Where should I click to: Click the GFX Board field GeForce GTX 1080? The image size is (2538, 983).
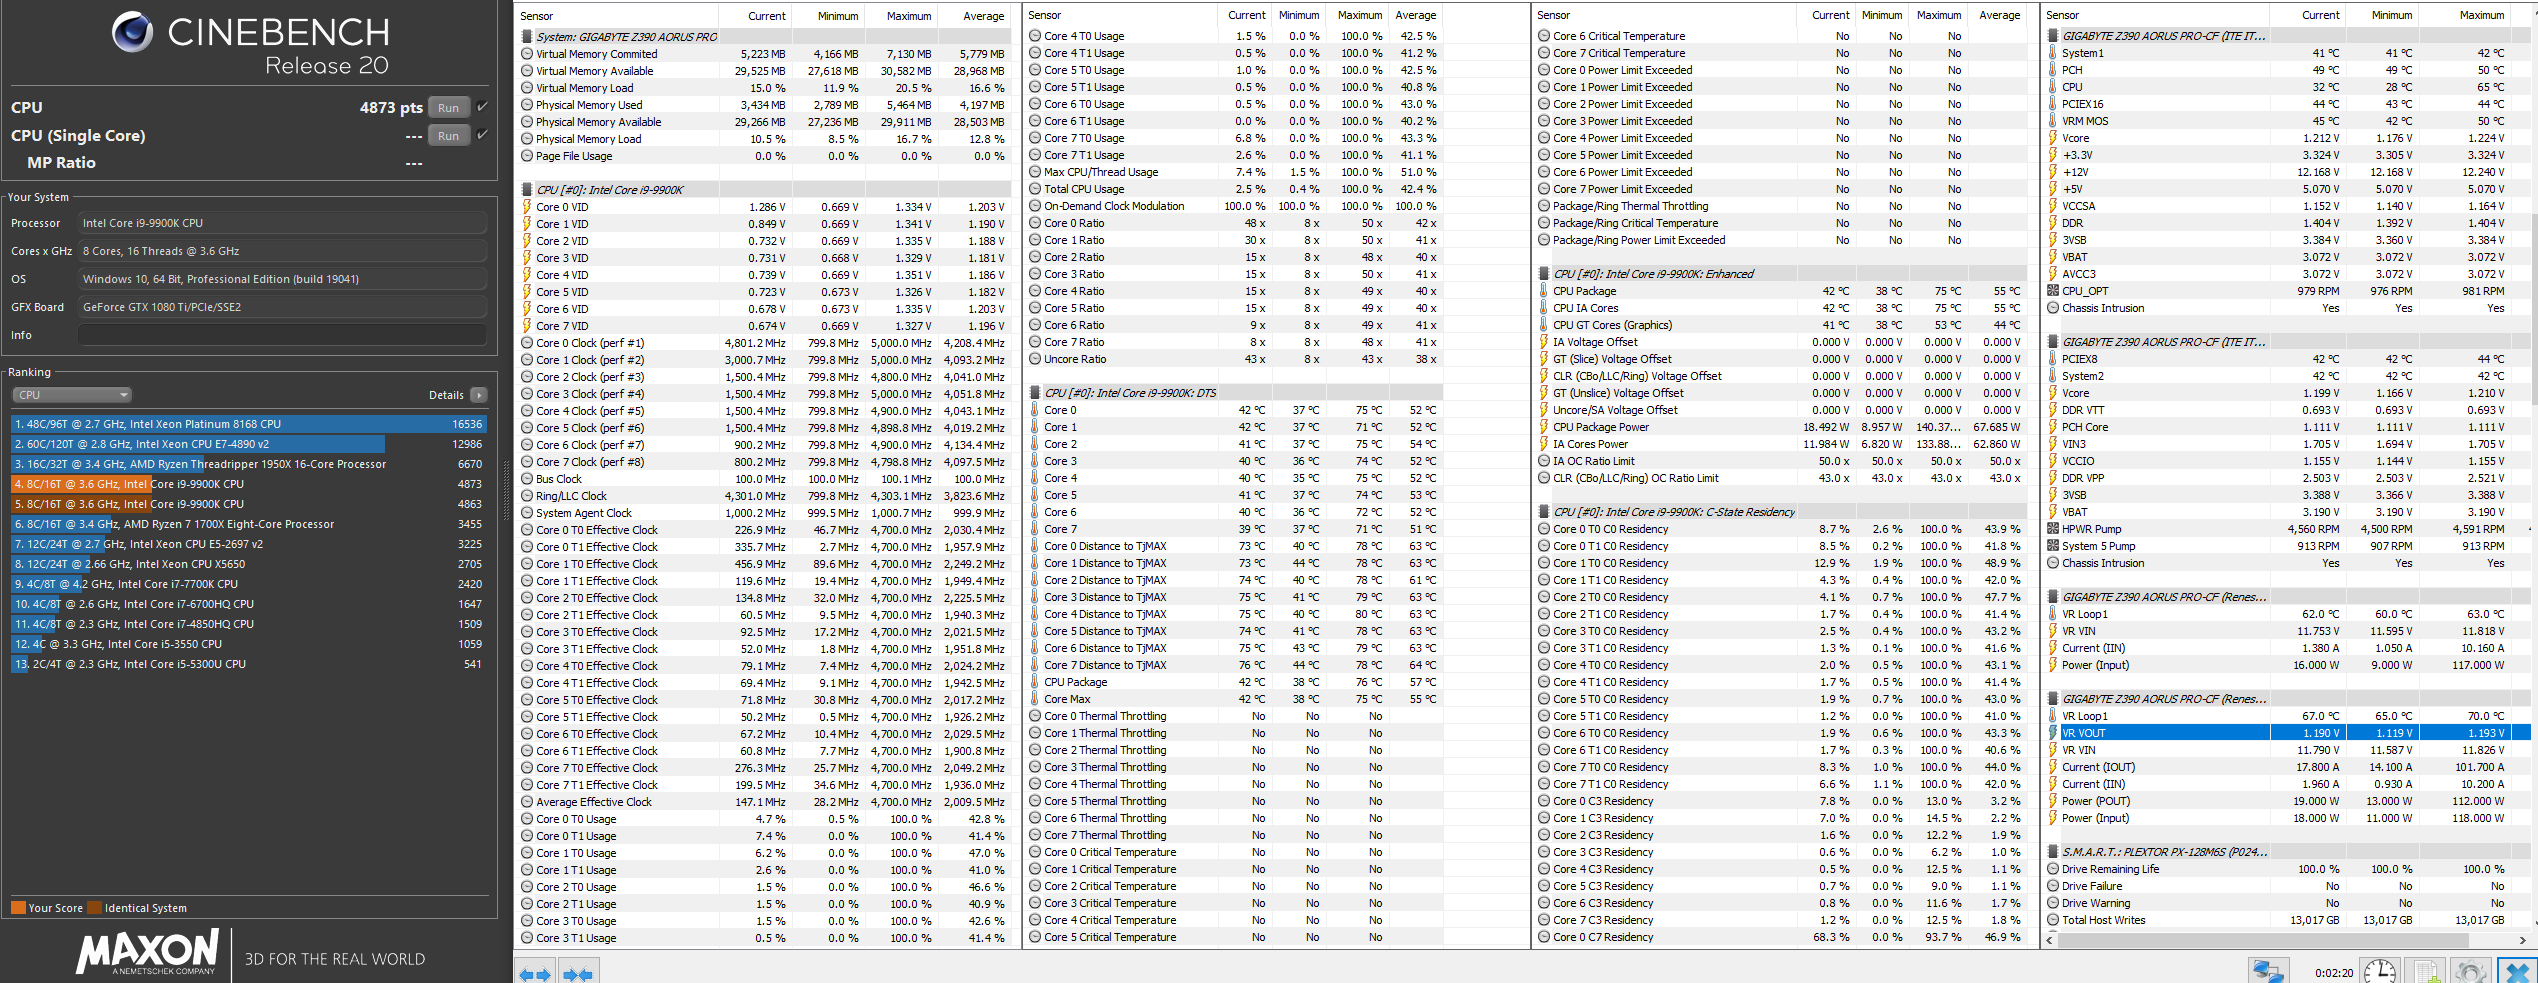pyautogui.click(x=282, y=307)
